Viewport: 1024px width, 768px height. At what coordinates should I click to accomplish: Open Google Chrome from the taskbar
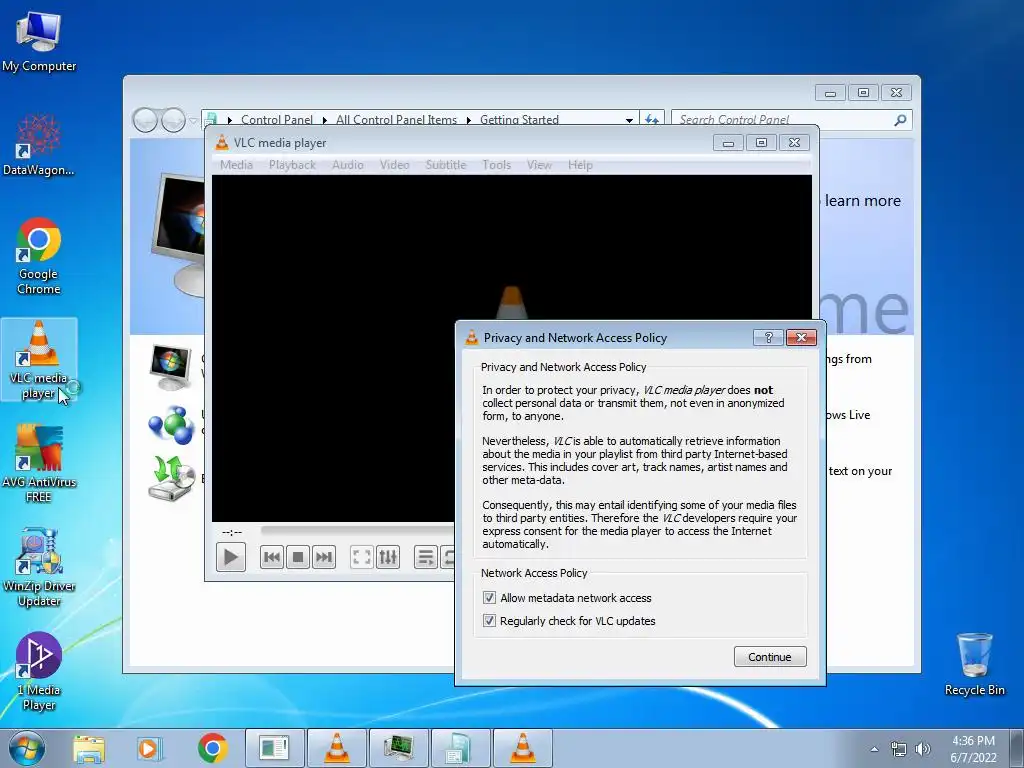(212, 748)
